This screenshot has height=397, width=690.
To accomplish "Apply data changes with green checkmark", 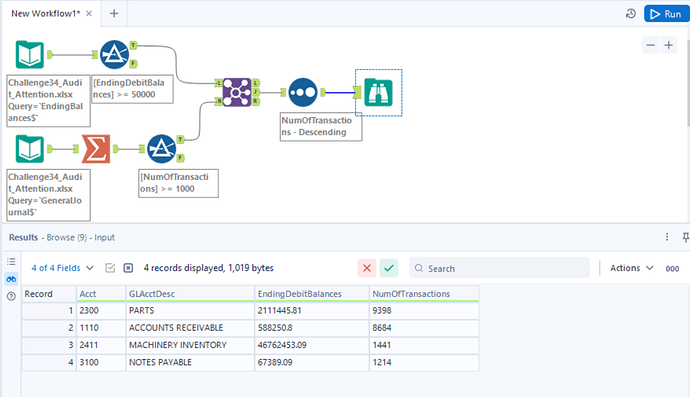I will point(389,268).
